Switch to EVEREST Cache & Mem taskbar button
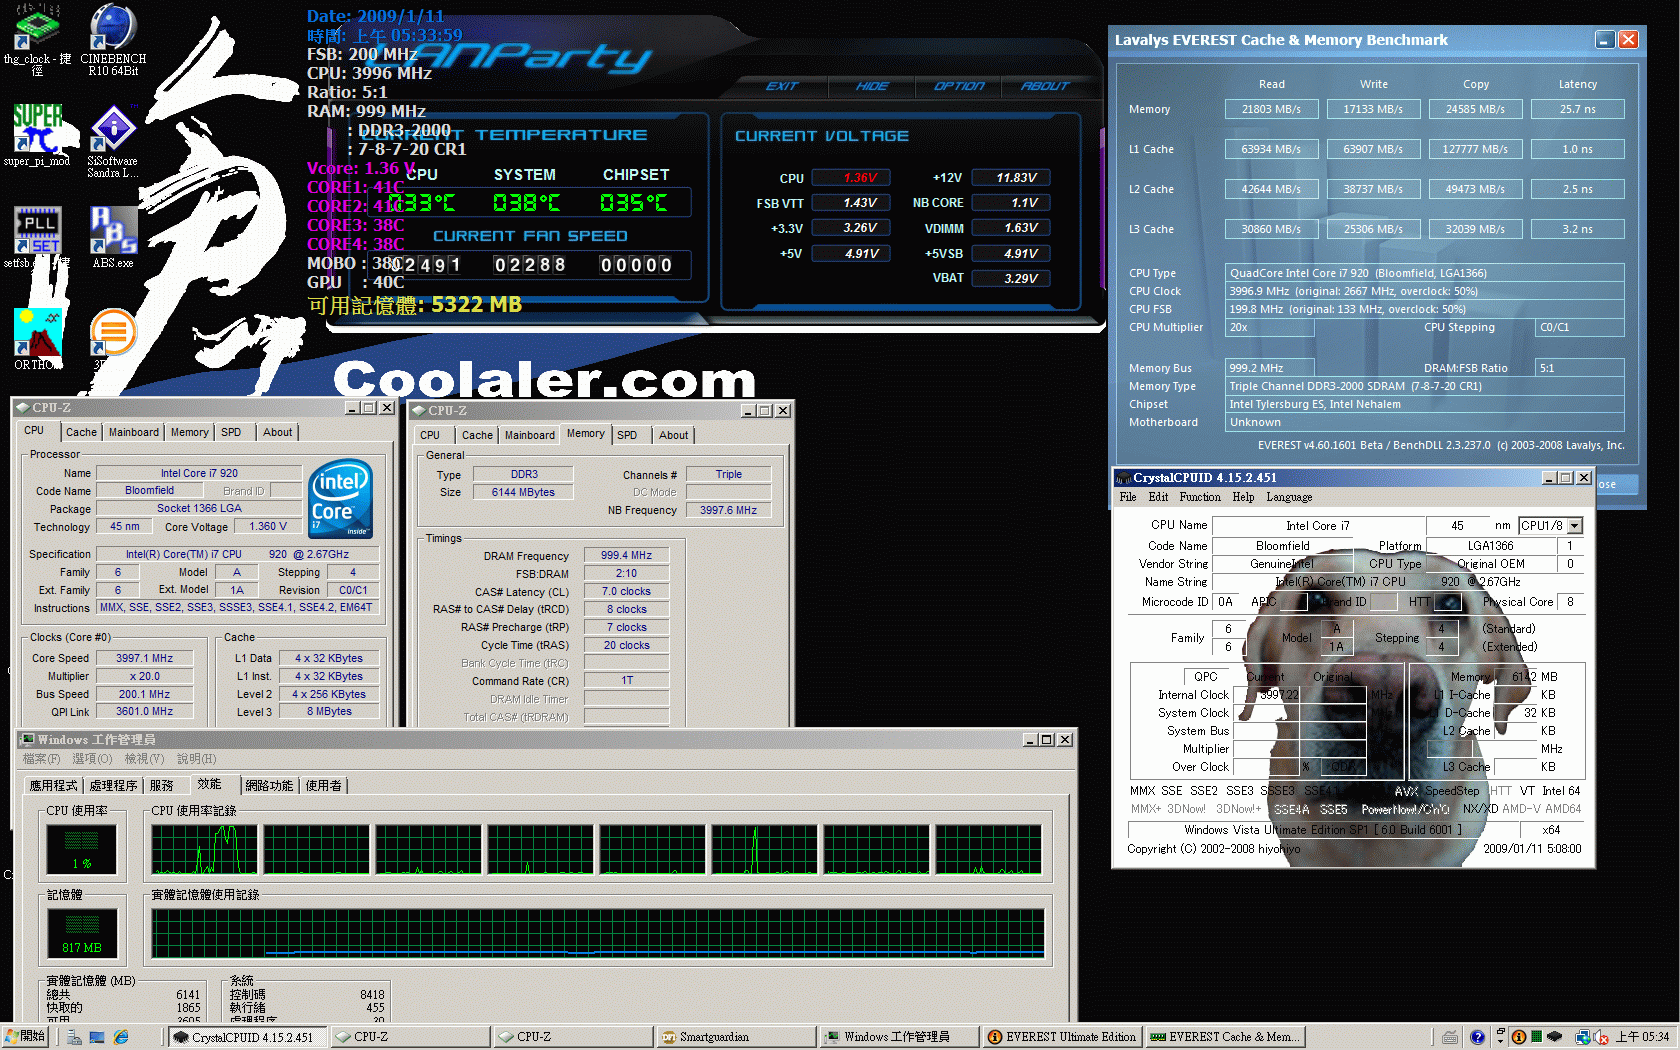The image size is (1680, 1050). [x=1224, y=1037]
